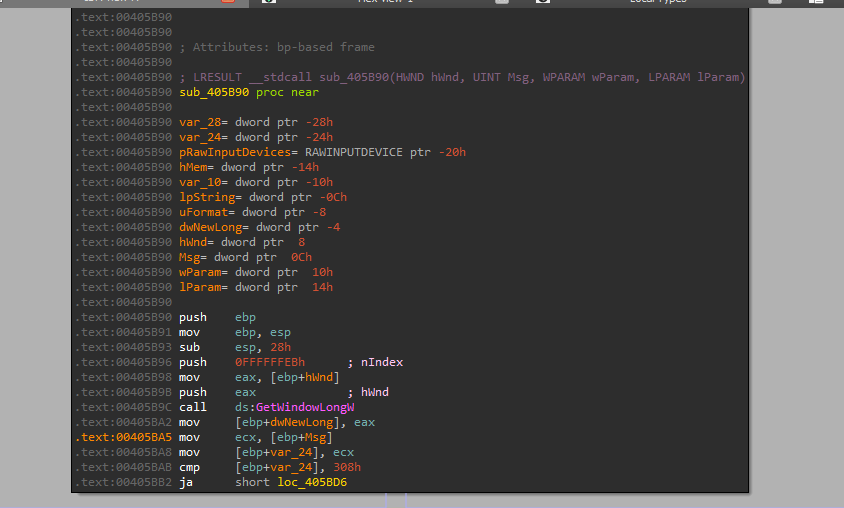Click the var_10 variable definition
Viewport: 844px width, 508px height.
coord(200,183)
